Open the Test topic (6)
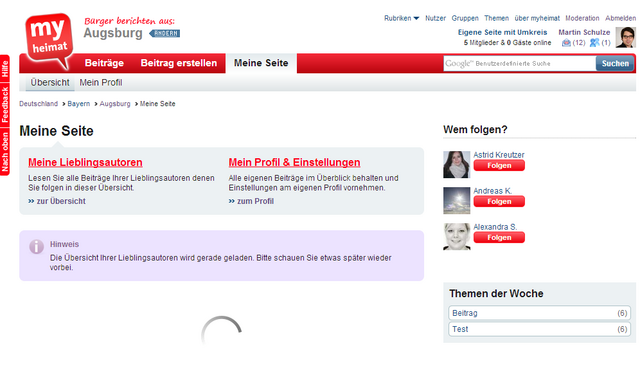 (x=539, y=329)
